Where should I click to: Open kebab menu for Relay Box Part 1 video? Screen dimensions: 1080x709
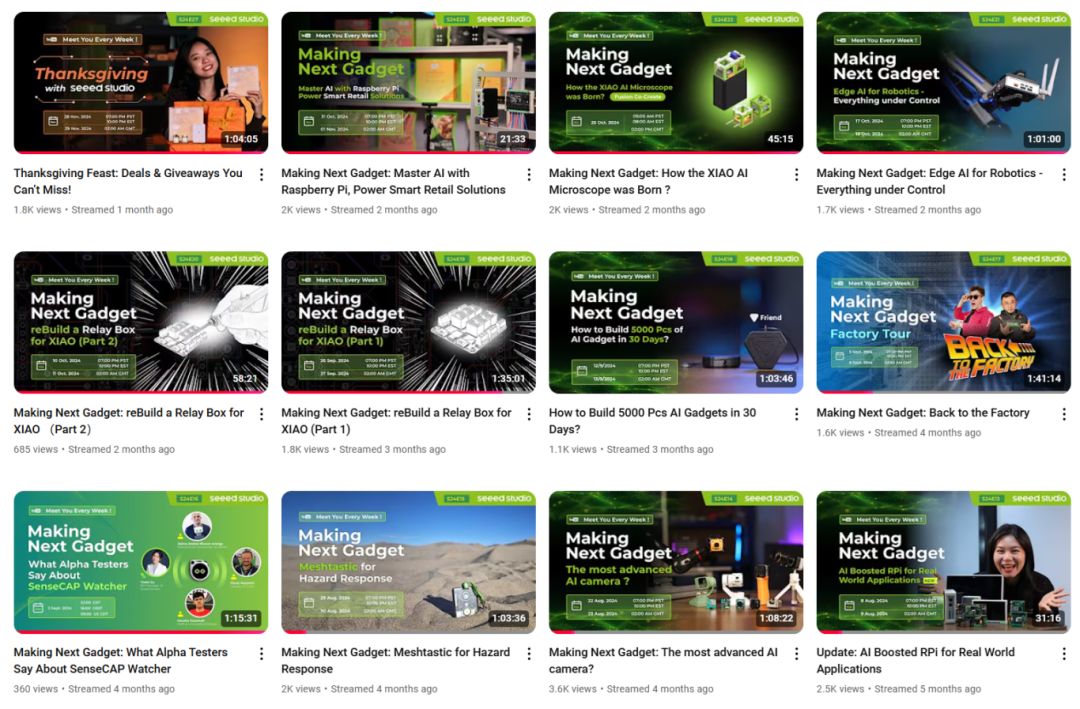click(x=529, y=414)
